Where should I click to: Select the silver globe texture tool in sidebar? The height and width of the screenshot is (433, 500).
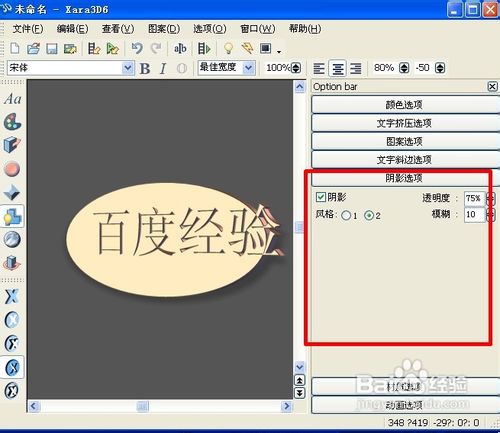pyautogui.click(x=12, y=239)
